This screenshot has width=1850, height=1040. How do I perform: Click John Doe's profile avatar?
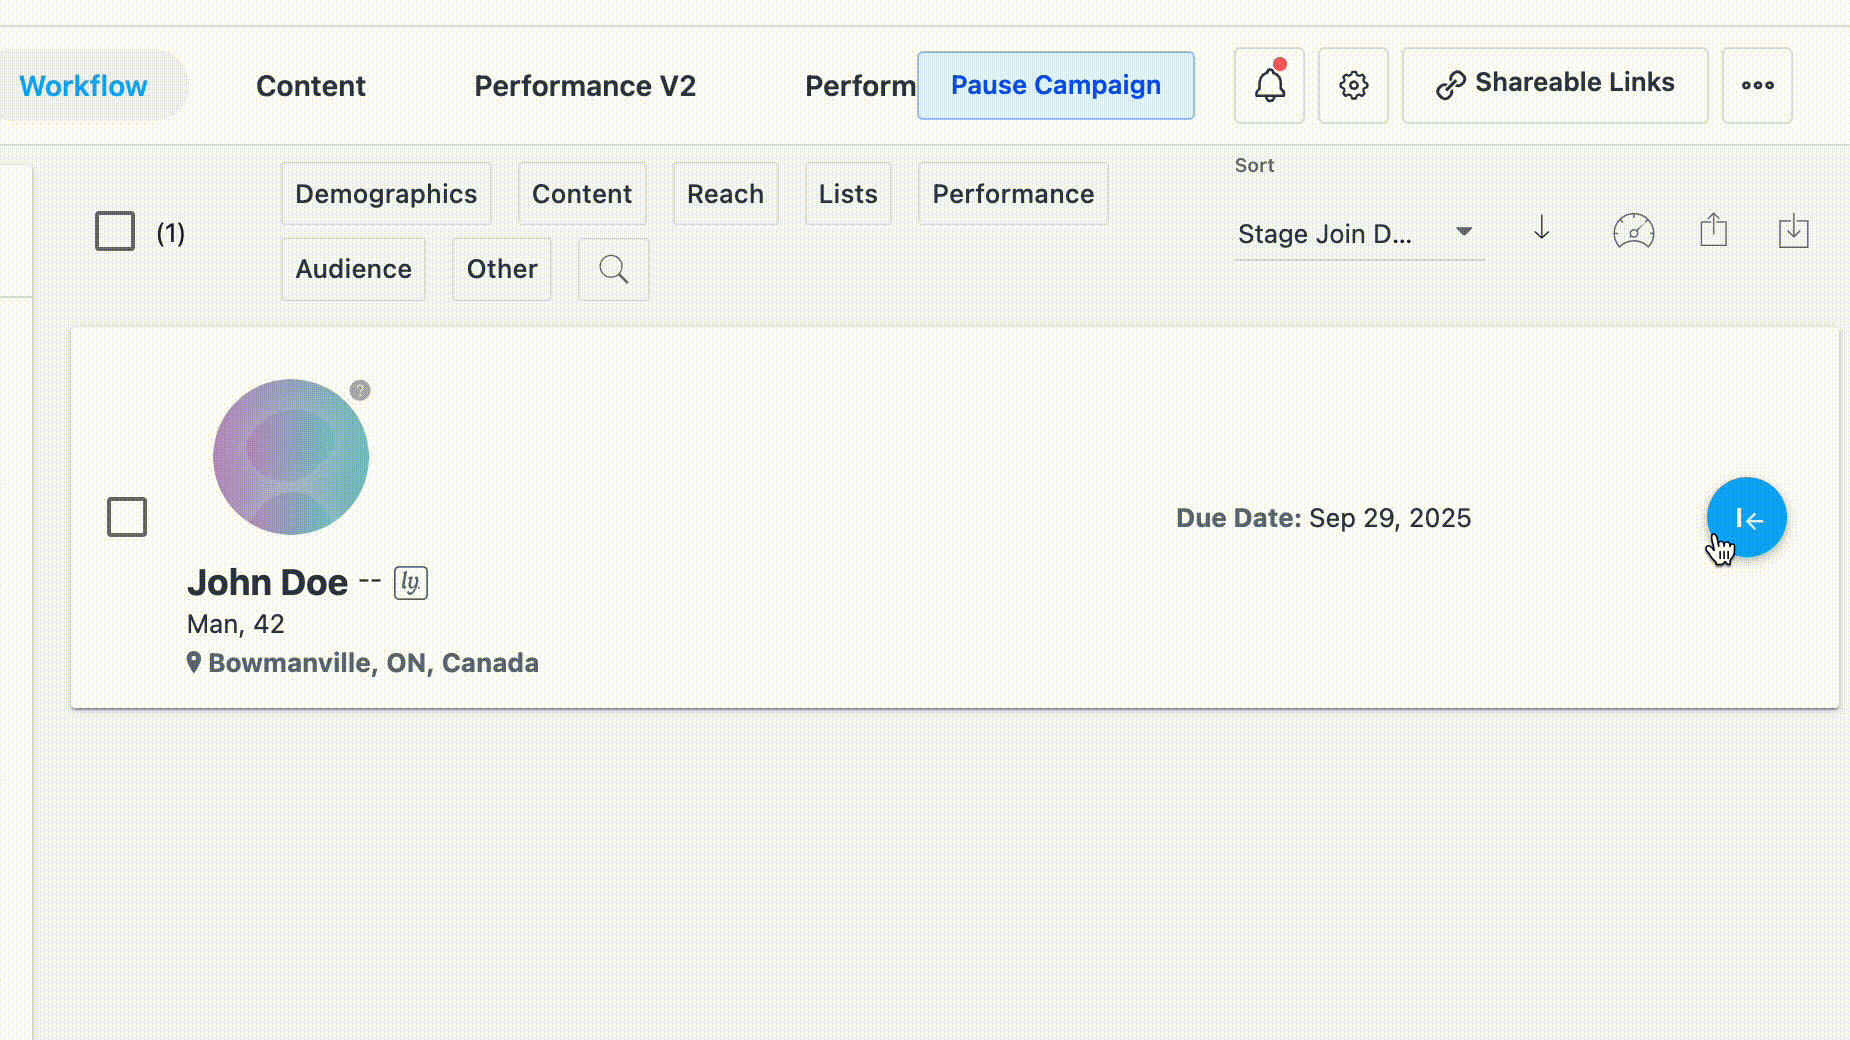click(x=291, y=457)
